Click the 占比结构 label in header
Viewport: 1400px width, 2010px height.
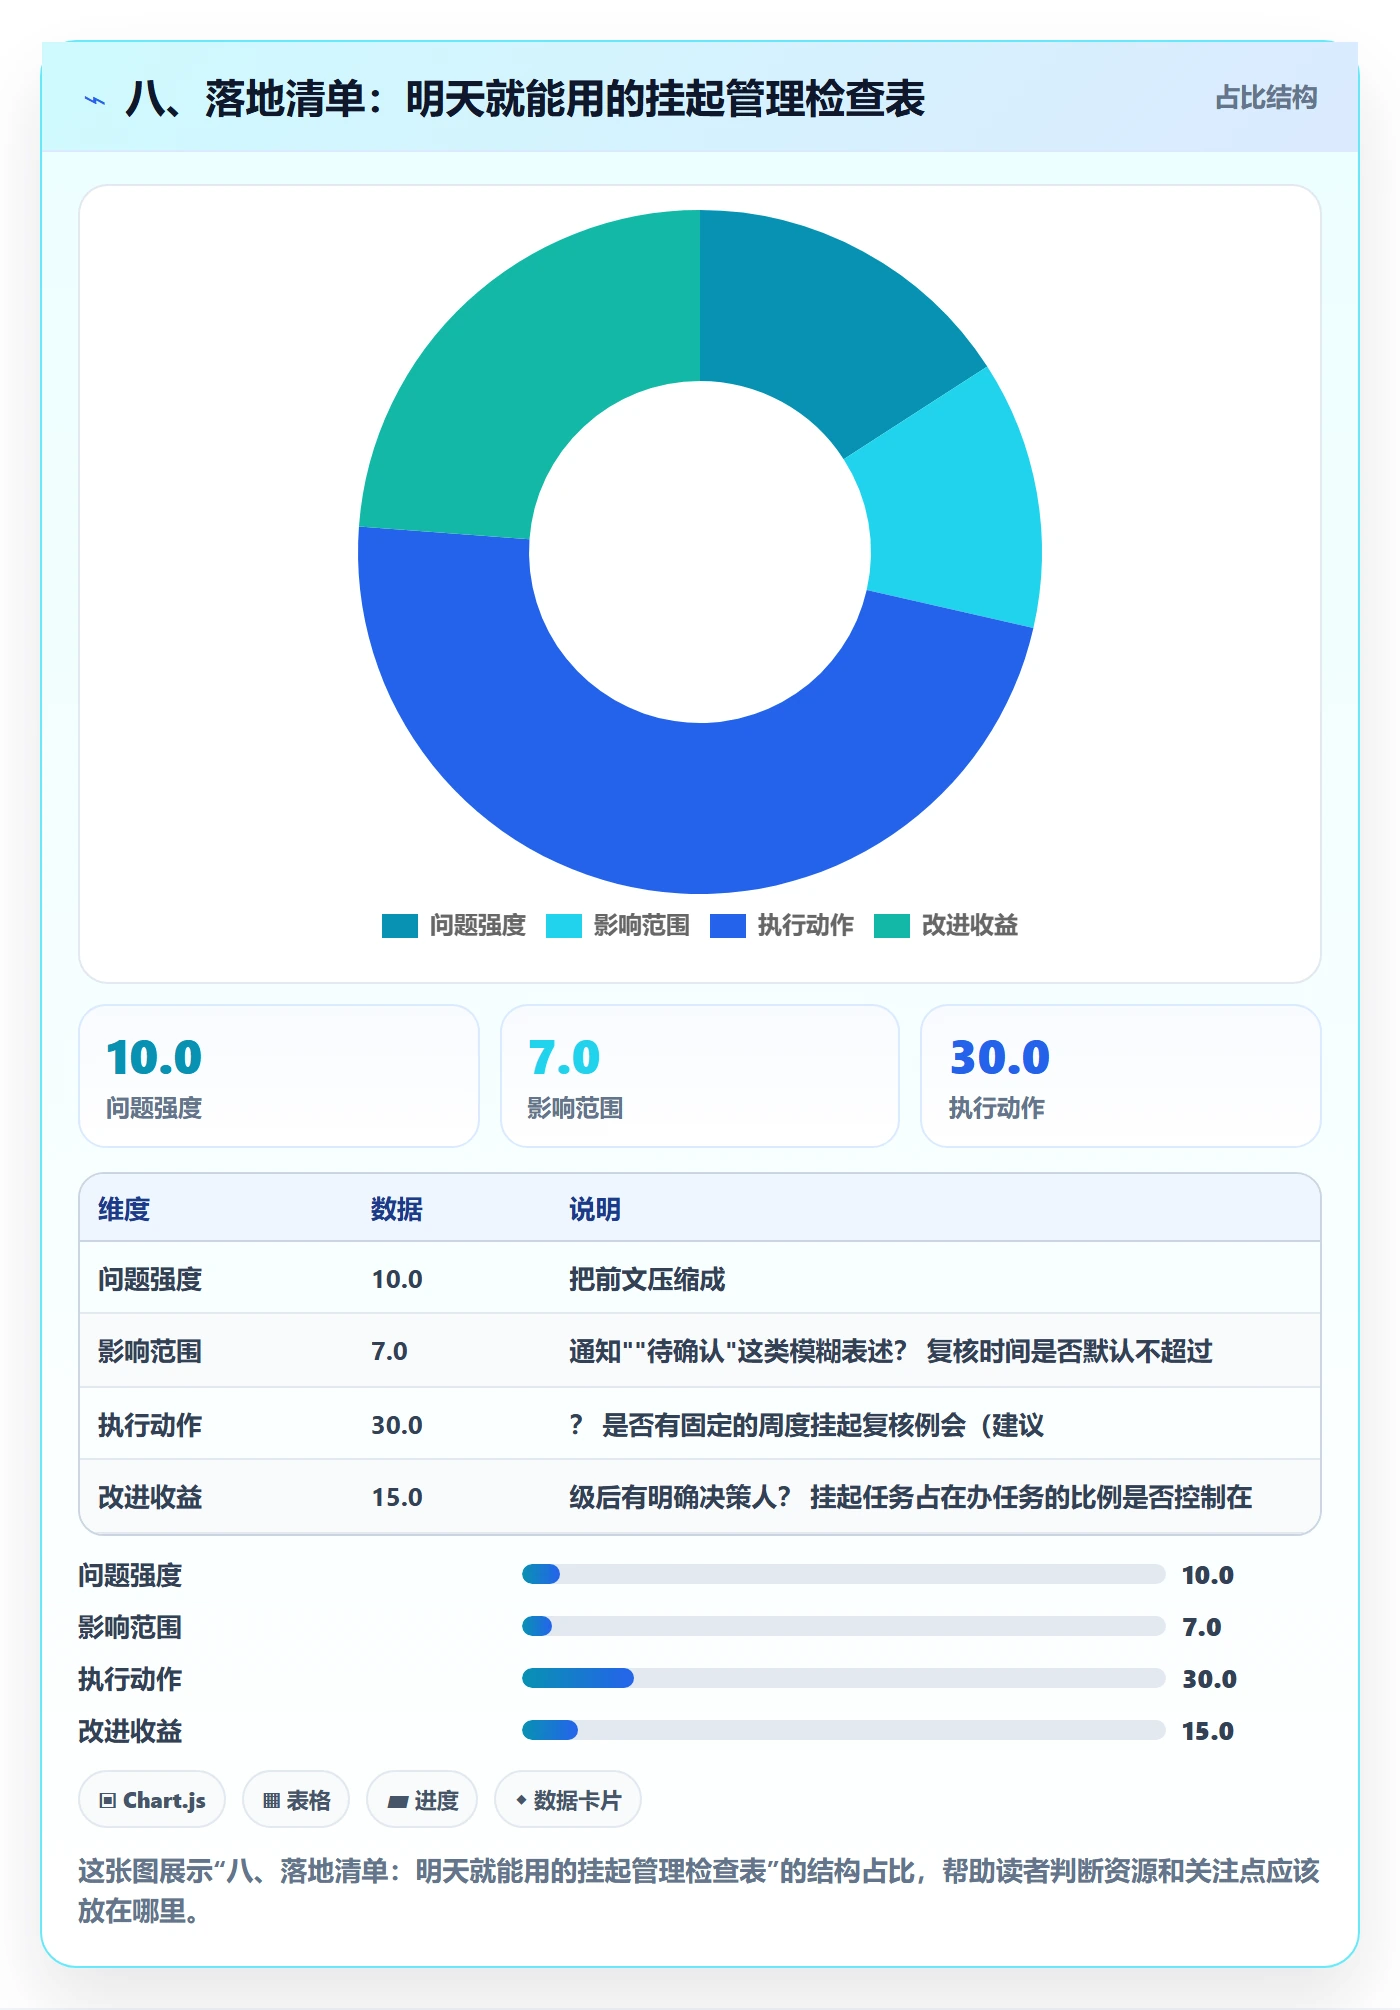click(1266, 98)
